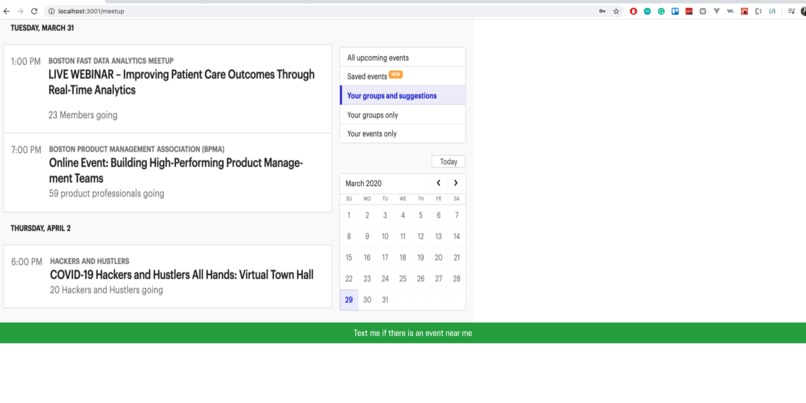Open Boston Product Management Association (BPMA) group
This screenshot has width=806, height=403.
click(x=137, y=149)
